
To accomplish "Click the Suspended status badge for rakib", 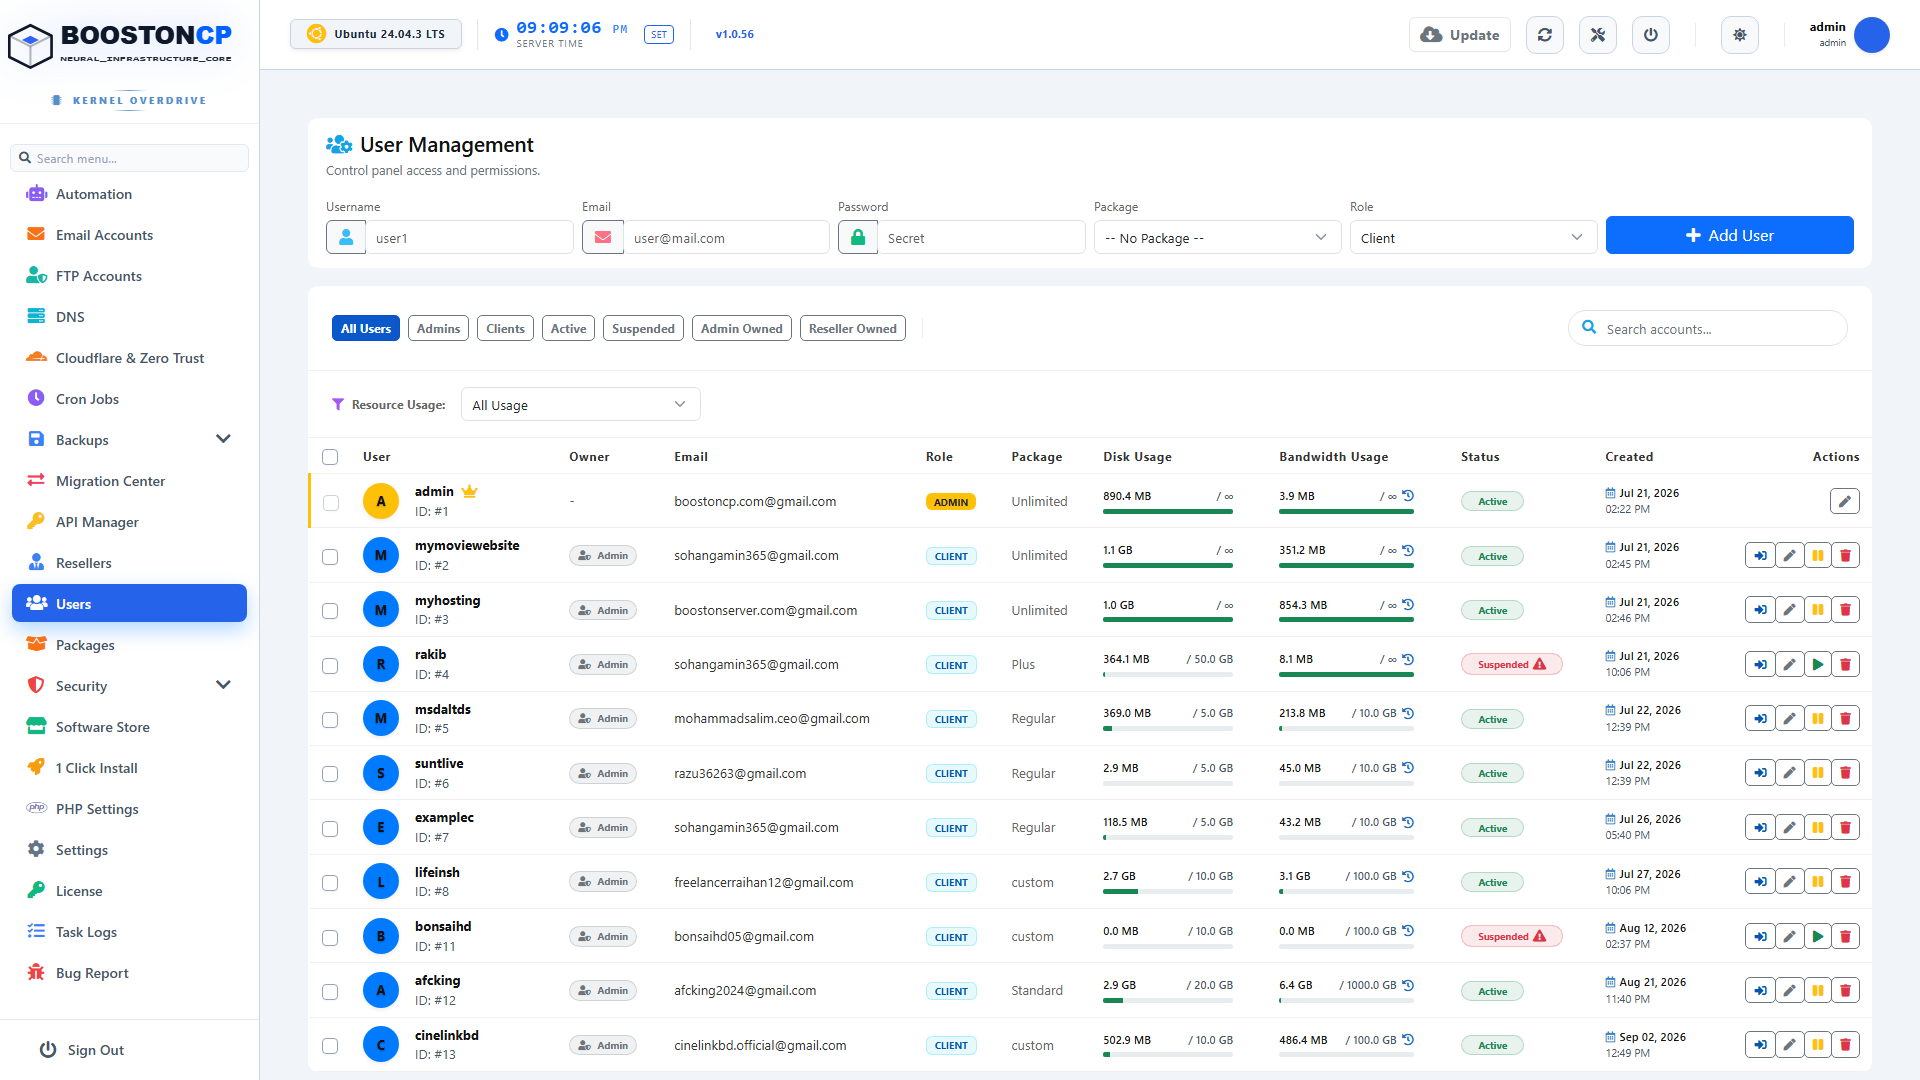I will (x=1511, y=665).
